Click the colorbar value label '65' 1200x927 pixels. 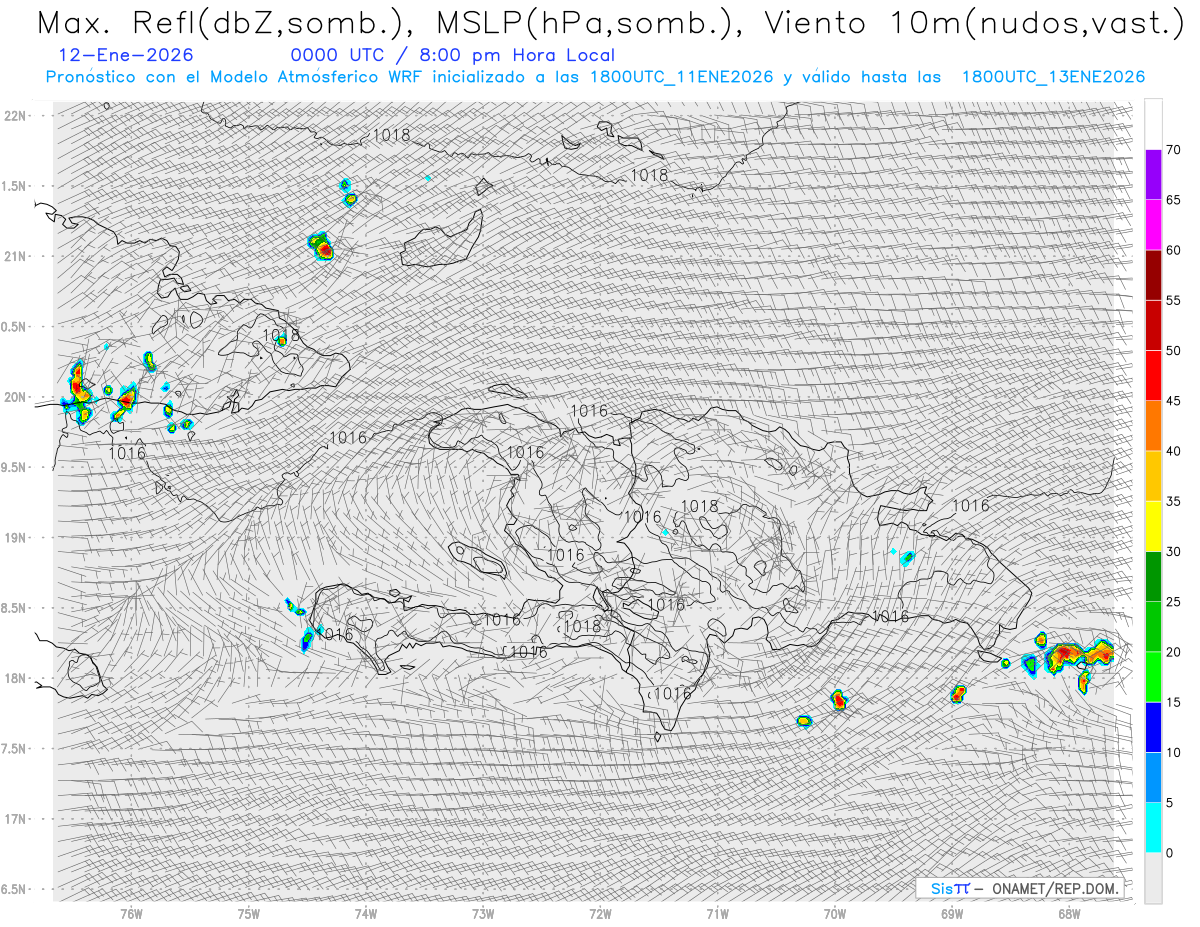pyautogui.click(x=1174, y=200)
